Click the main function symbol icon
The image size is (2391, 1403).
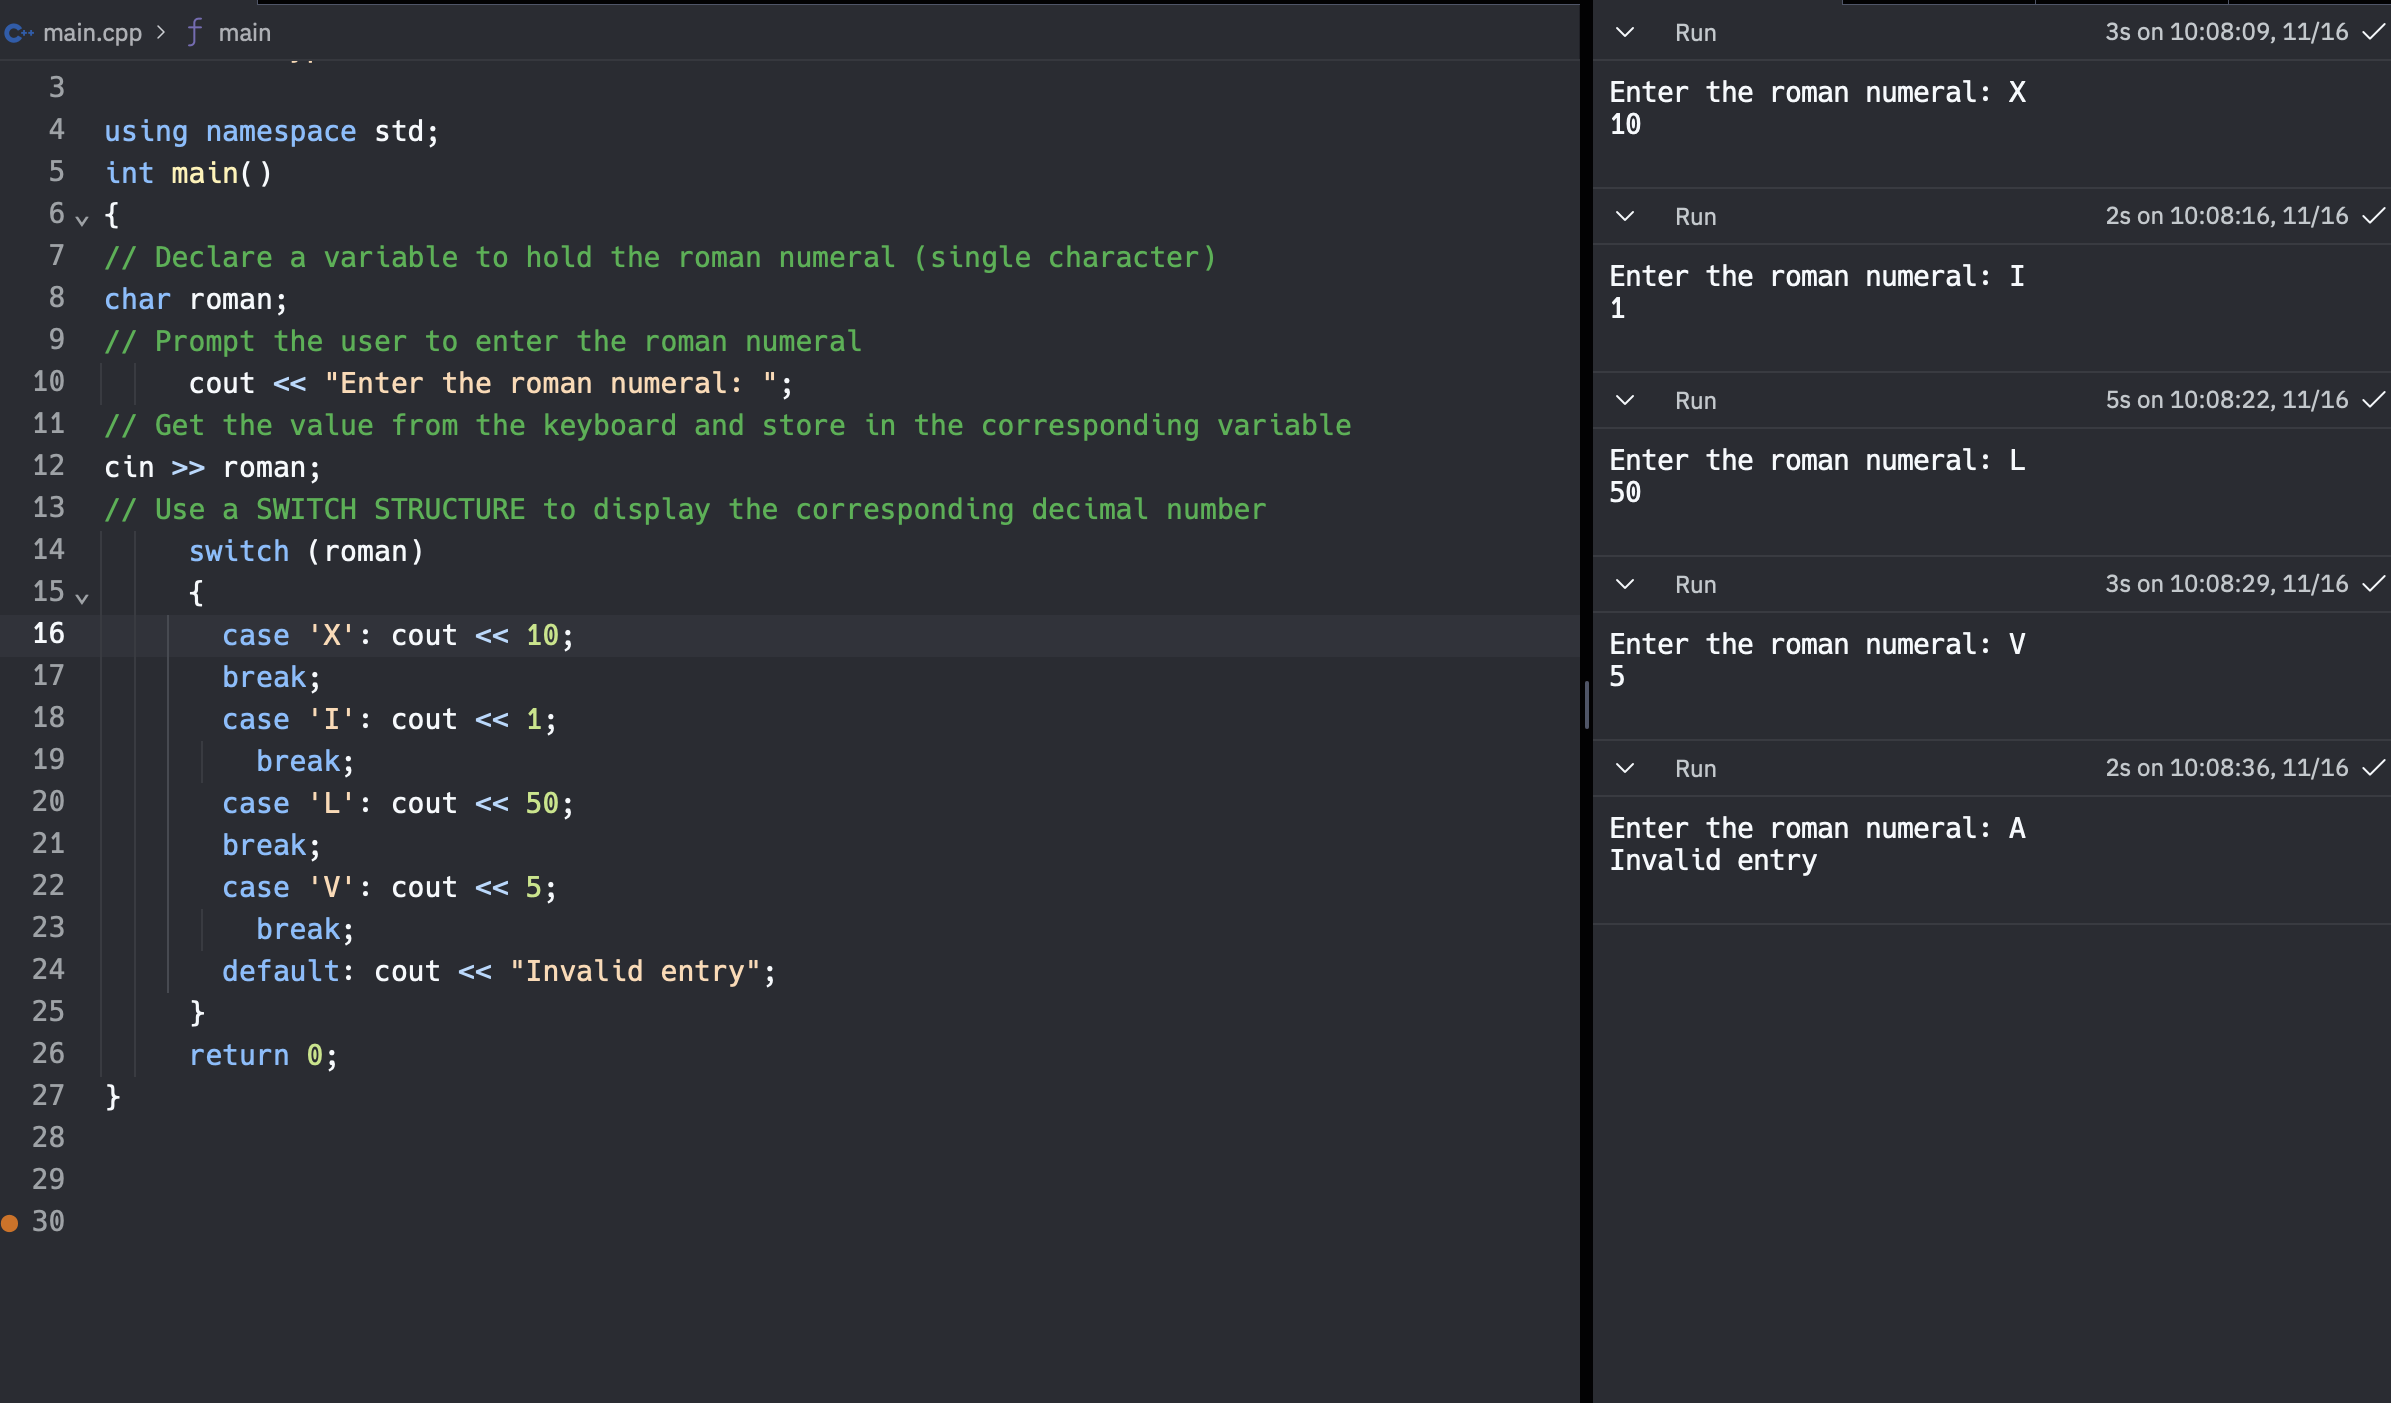click(x=194, y=32)
